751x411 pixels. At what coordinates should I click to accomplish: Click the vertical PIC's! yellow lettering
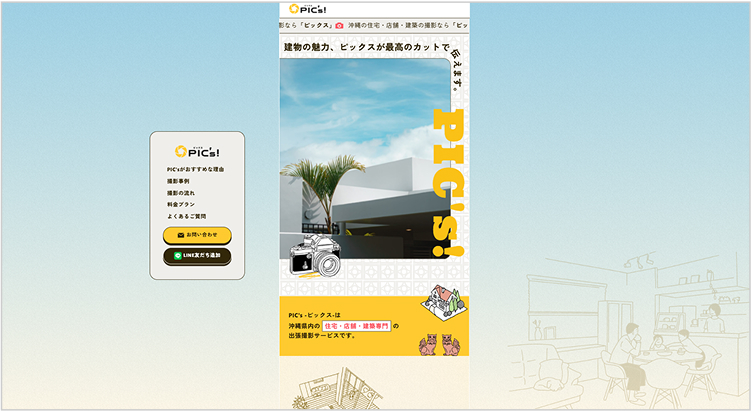tap(449, 183)
